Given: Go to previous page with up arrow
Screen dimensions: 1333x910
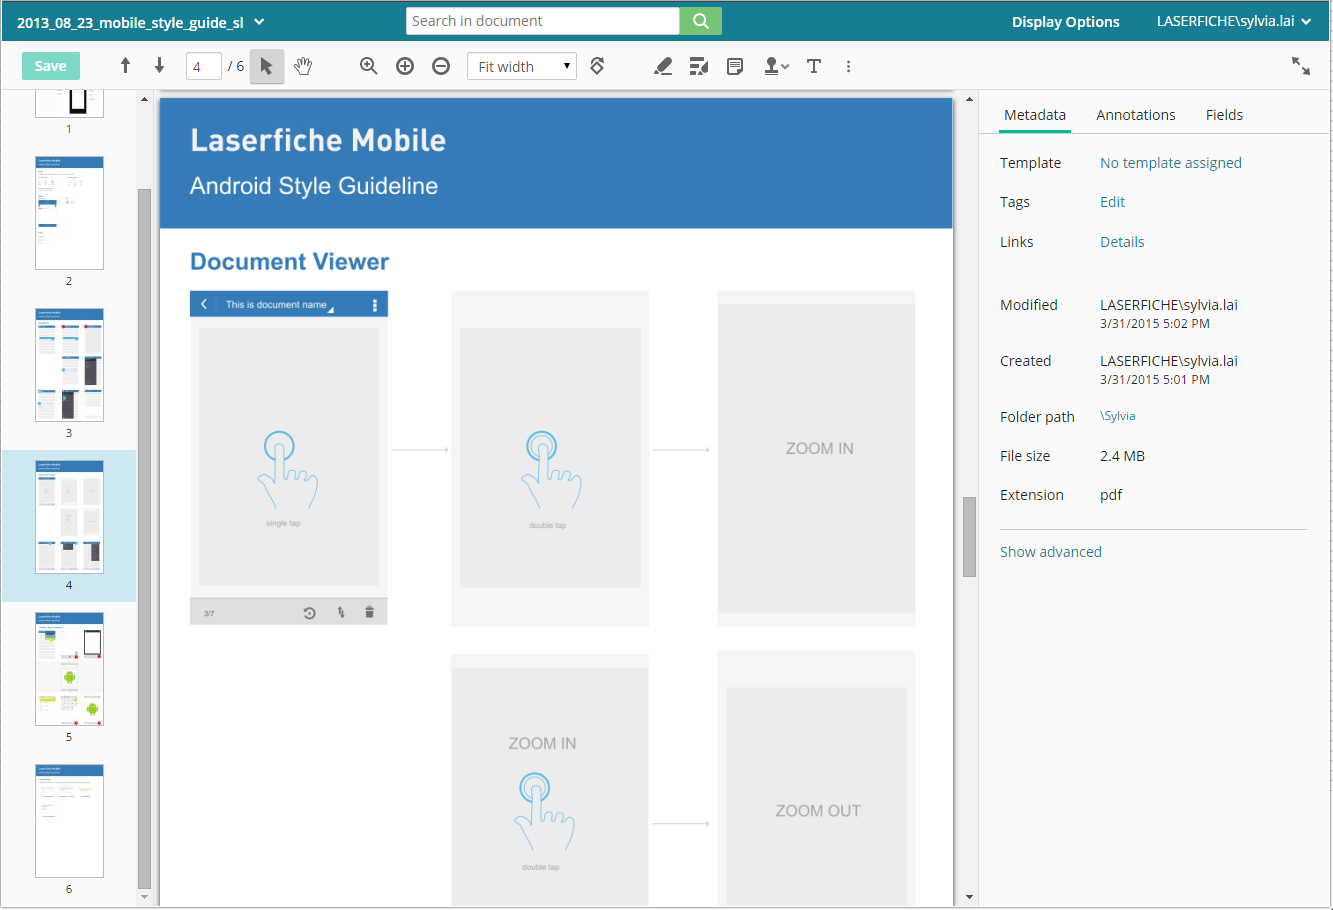Looking at the screenshot, I should (x=125, y=66).
